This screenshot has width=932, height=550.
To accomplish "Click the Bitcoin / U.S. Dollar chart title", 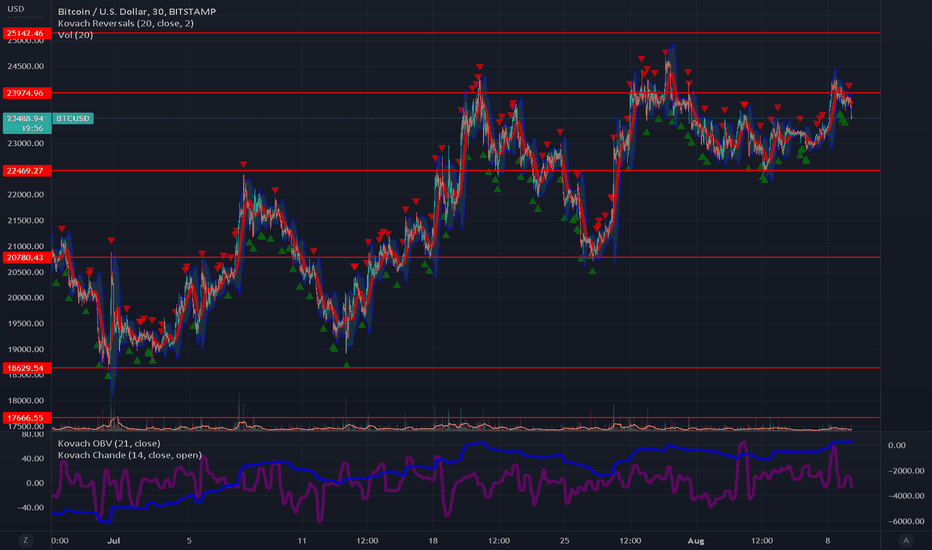I will (x=137, y=11).
